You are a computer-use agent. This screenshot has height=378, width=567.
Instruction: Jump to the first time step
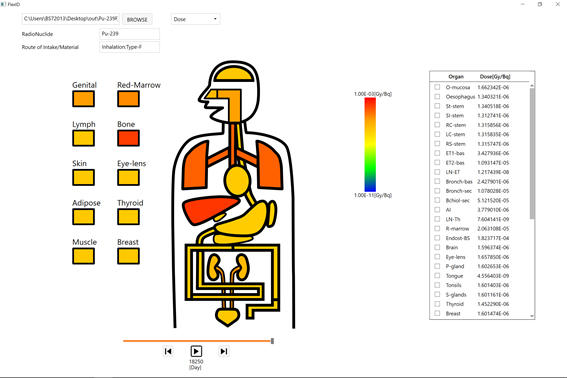point(168,351)
